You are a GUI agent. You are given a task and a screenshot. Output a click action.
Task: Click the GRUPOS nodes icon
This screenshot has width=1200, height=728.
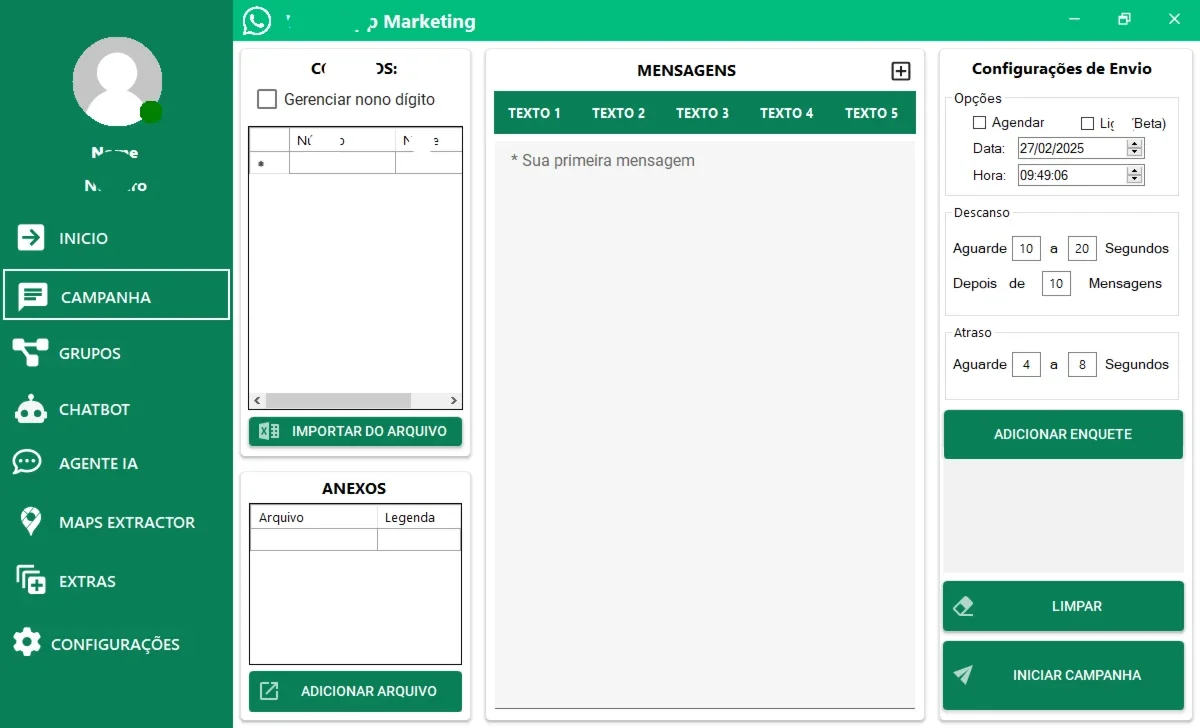tap(30, 352)
